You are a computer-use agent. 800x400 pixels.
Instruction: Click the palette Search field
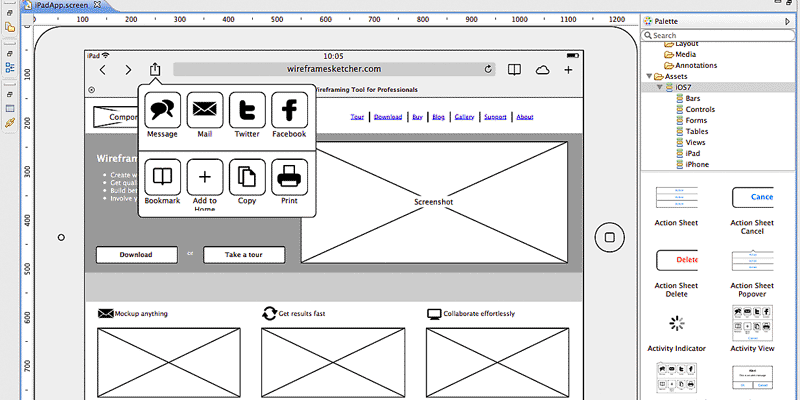(x=718, y=35)
